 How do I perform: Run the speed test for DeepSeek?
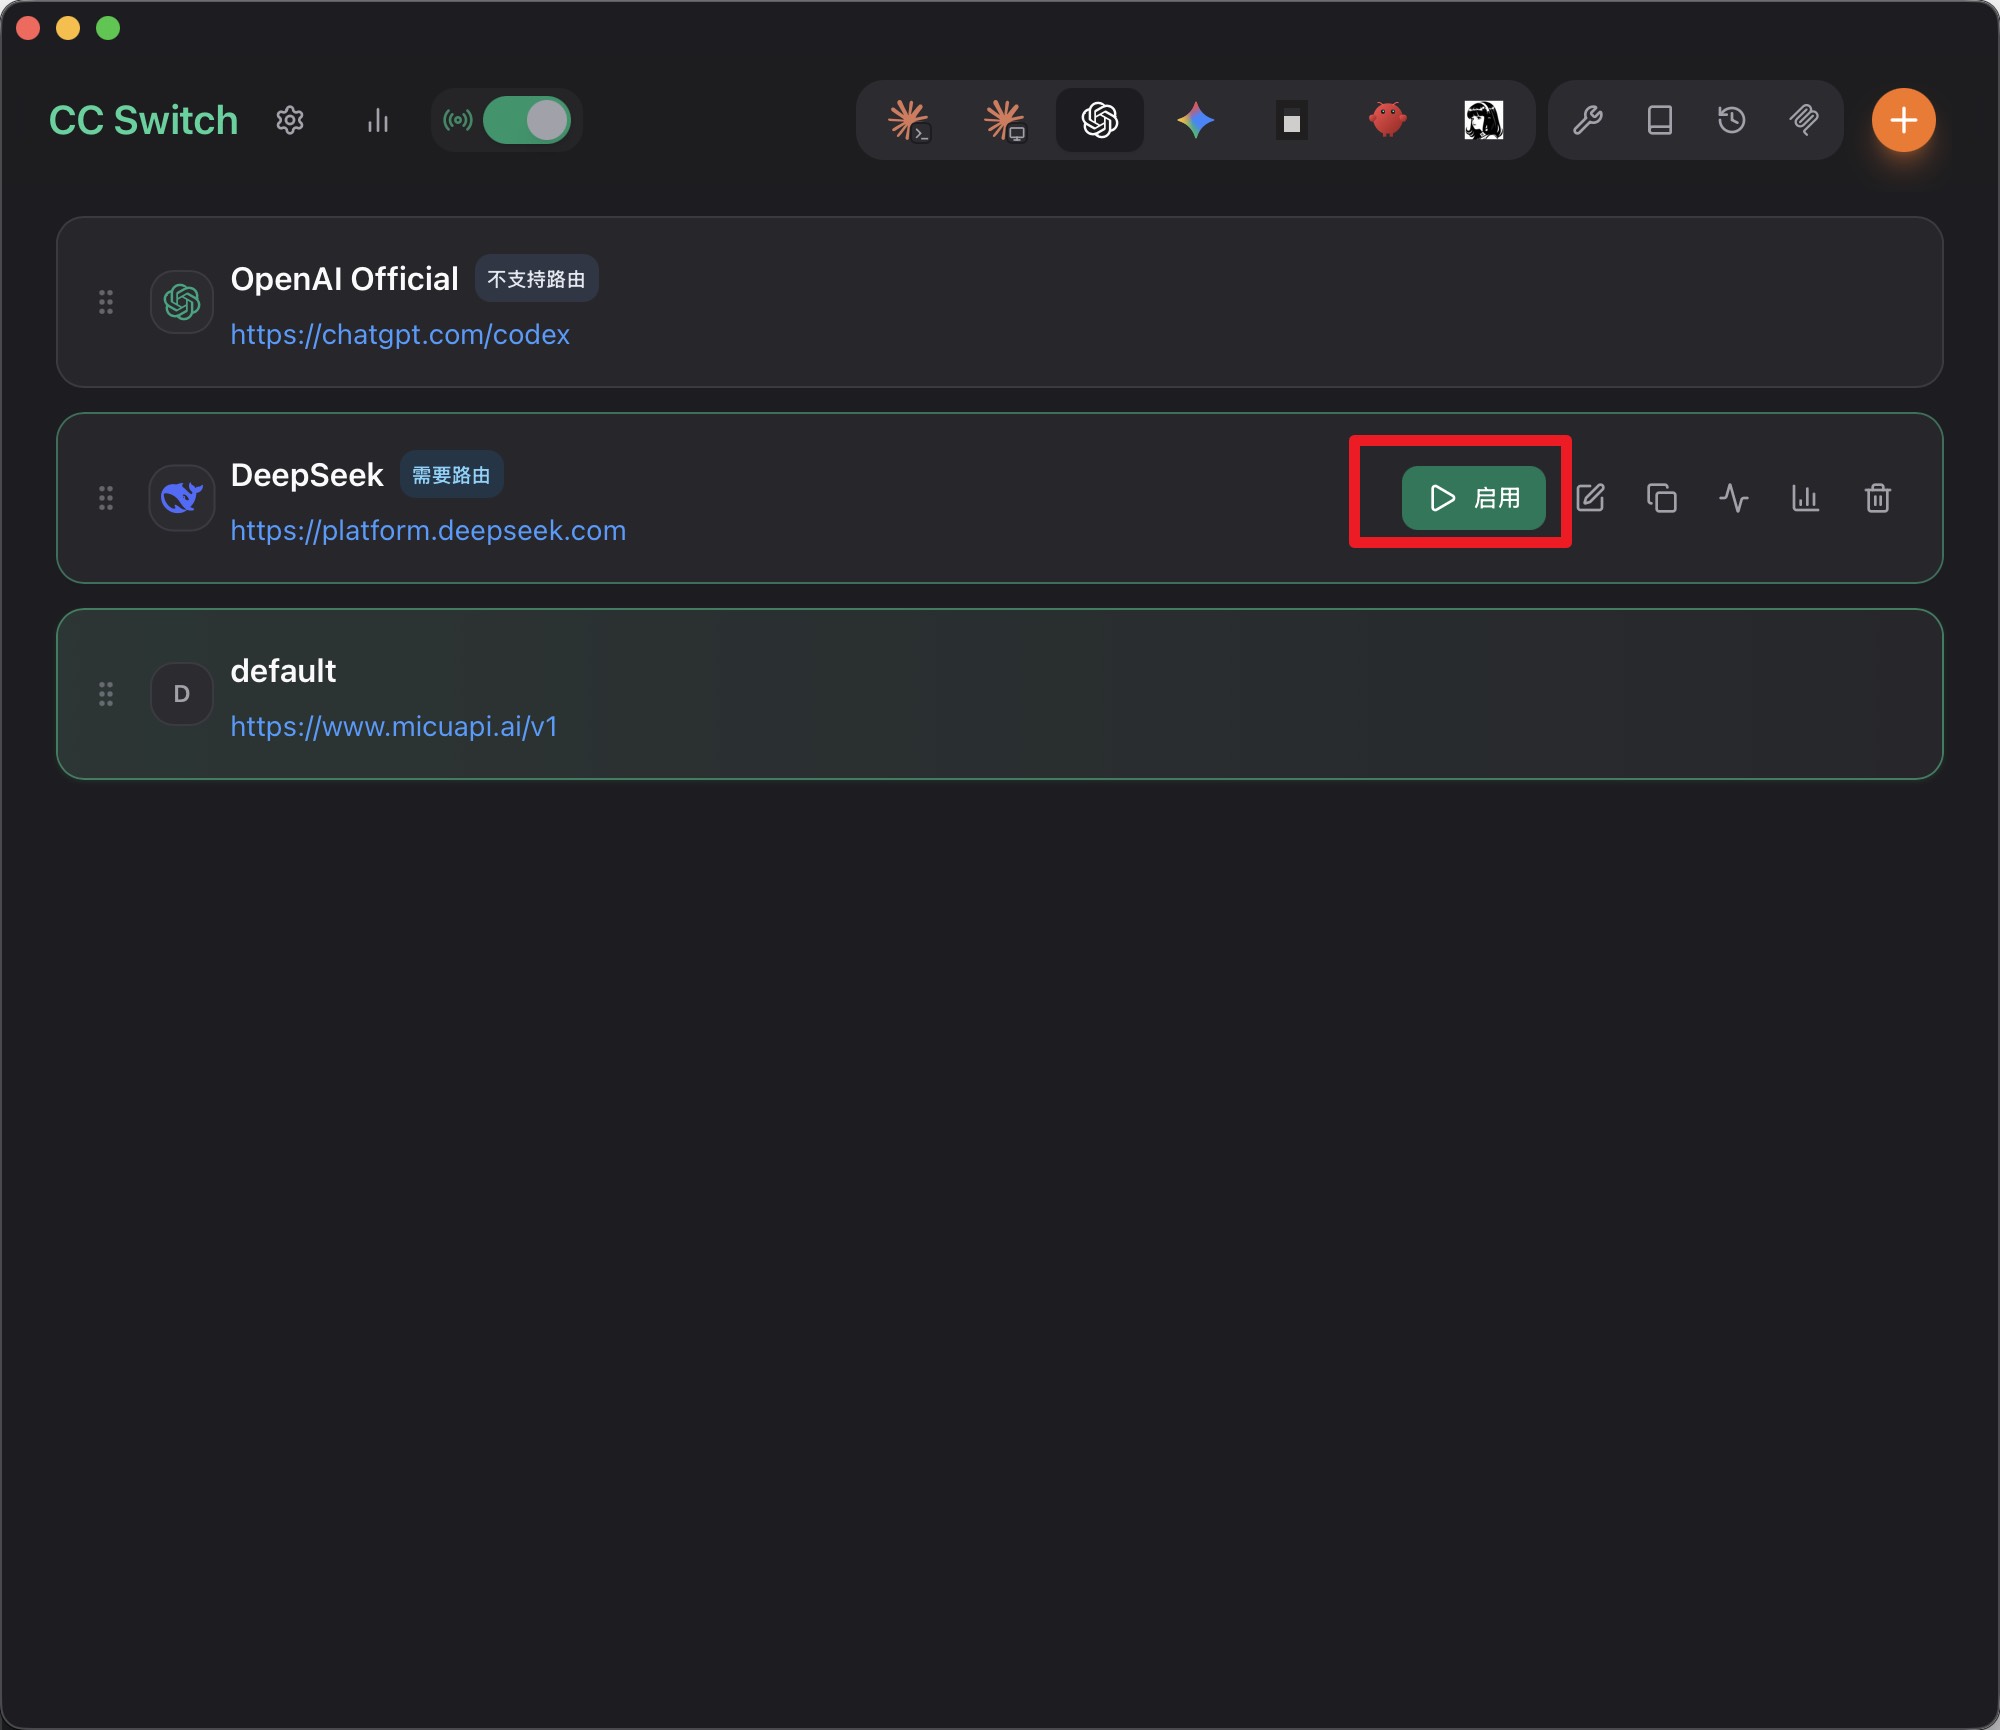tap(1734, 498)
